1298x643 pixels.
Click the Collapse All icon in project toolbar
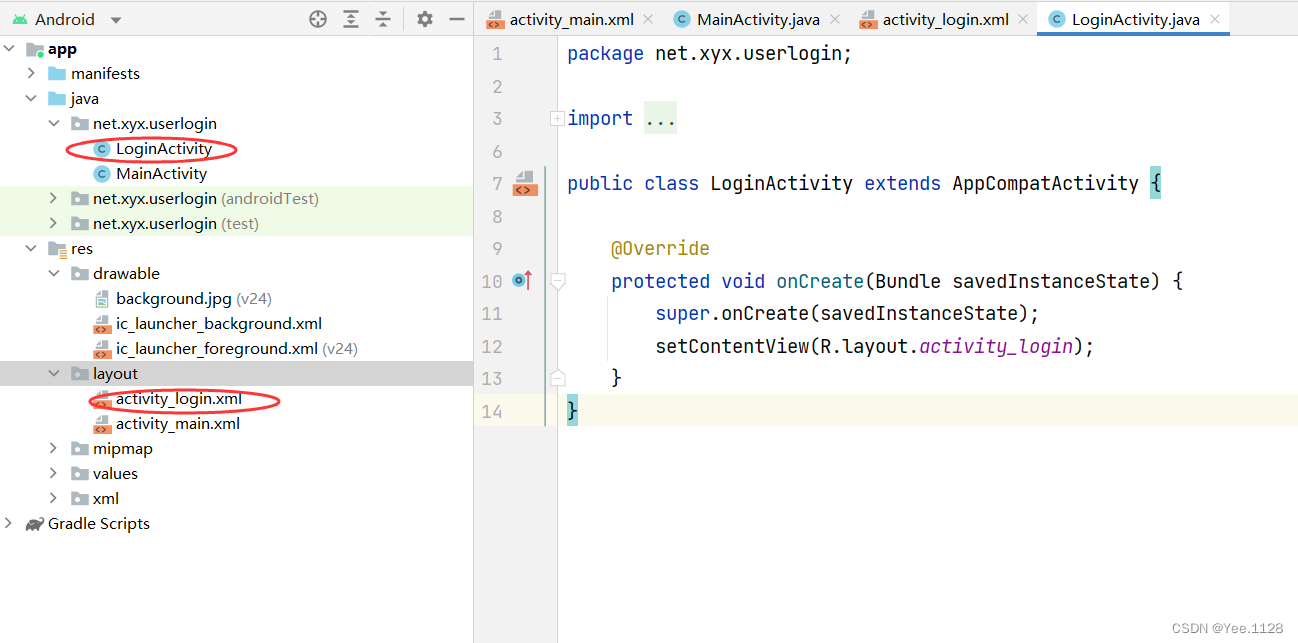coord(383,19)
